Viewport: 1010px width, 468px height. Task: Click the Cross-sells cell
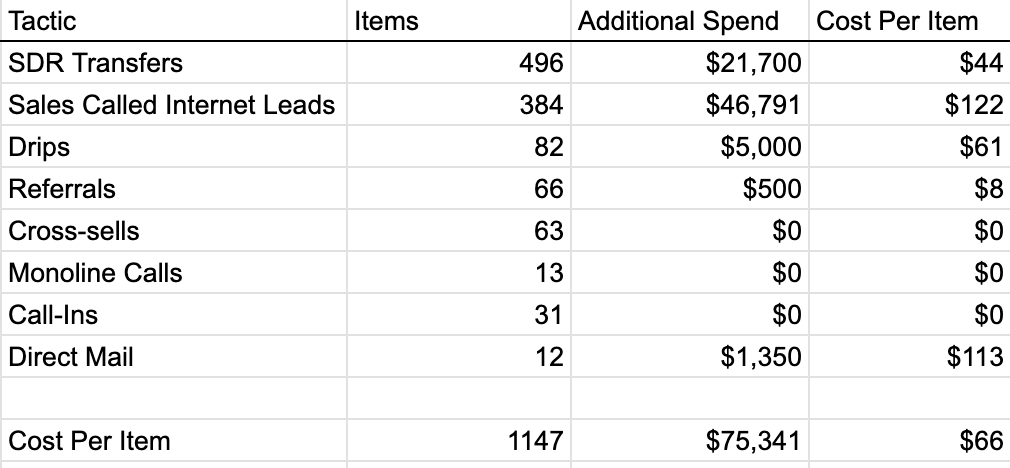point(174,230)
